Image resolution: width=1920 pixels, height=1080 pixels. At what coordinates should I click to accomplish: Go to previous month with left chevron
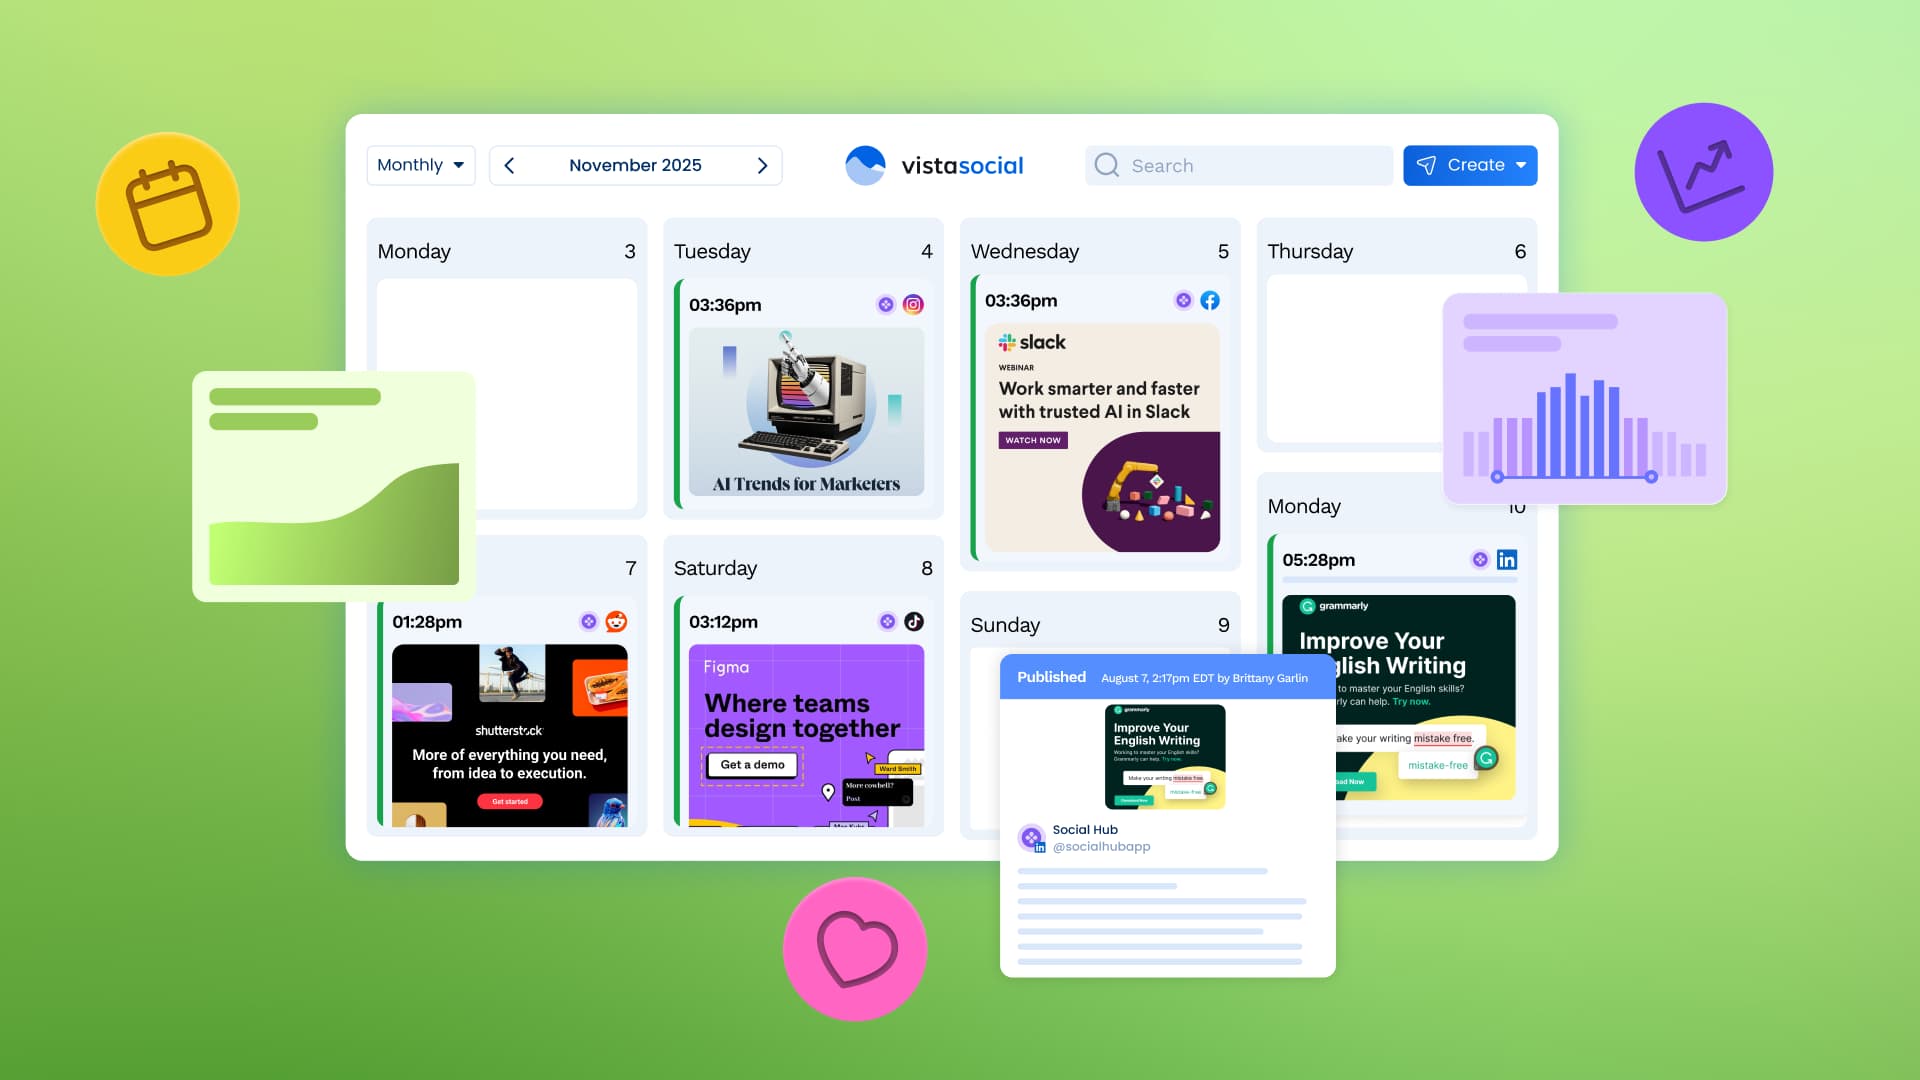pyautogui.click(x=510, y=165)
